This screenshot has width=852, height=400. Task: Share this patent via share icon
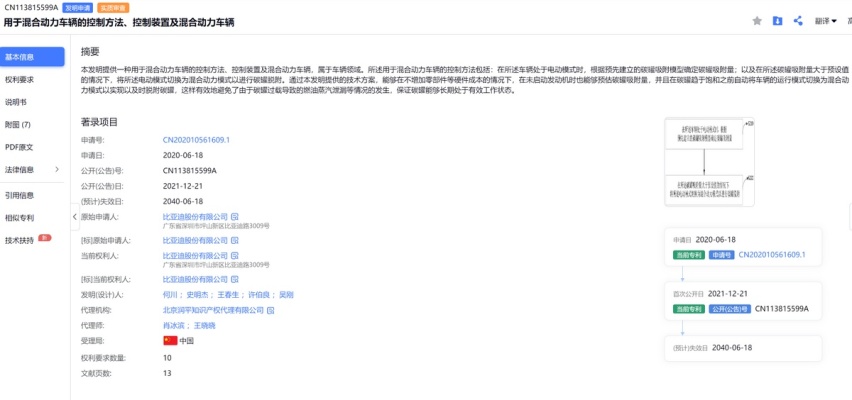pos(798,21)
